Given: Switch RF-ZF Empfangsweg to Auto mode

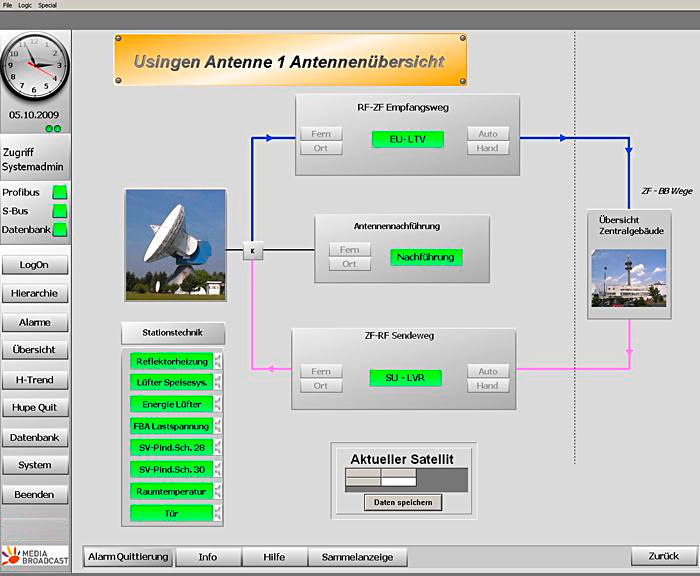Looking at the screenshot, I should tap(488, 133).
